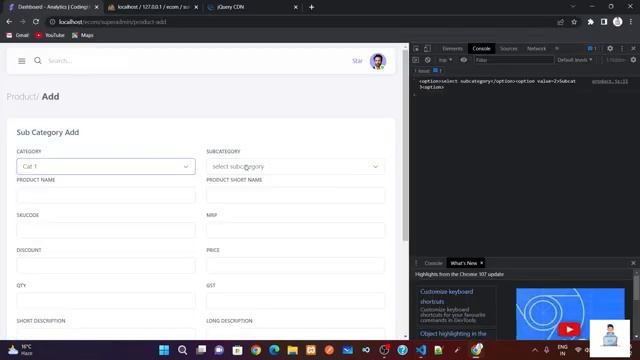640x360 pixels.
Task: Click the browser address bar
Action: [x=302, y=22]
